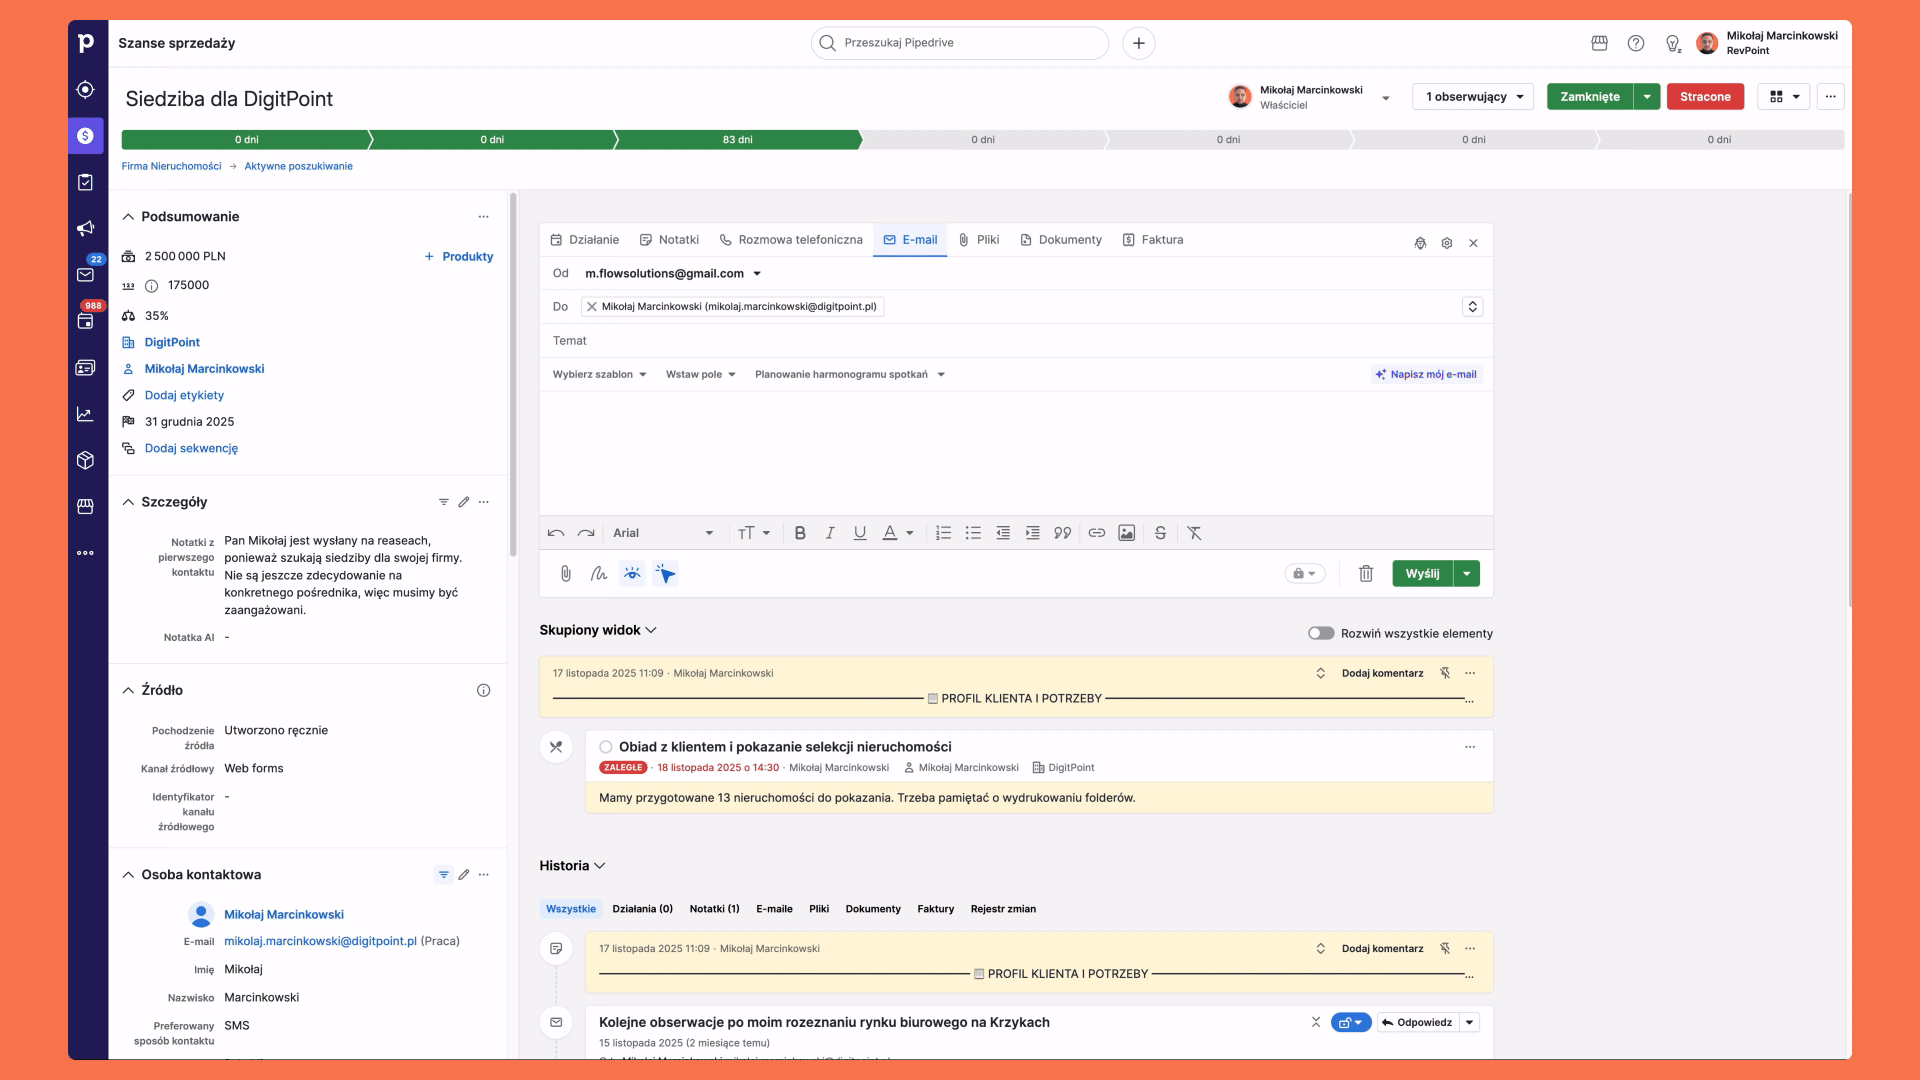Screen dimensions: 1920x1080
Task: Open Campaigns via the megaphone sidebar icon
Action: [x=85, y=228]
